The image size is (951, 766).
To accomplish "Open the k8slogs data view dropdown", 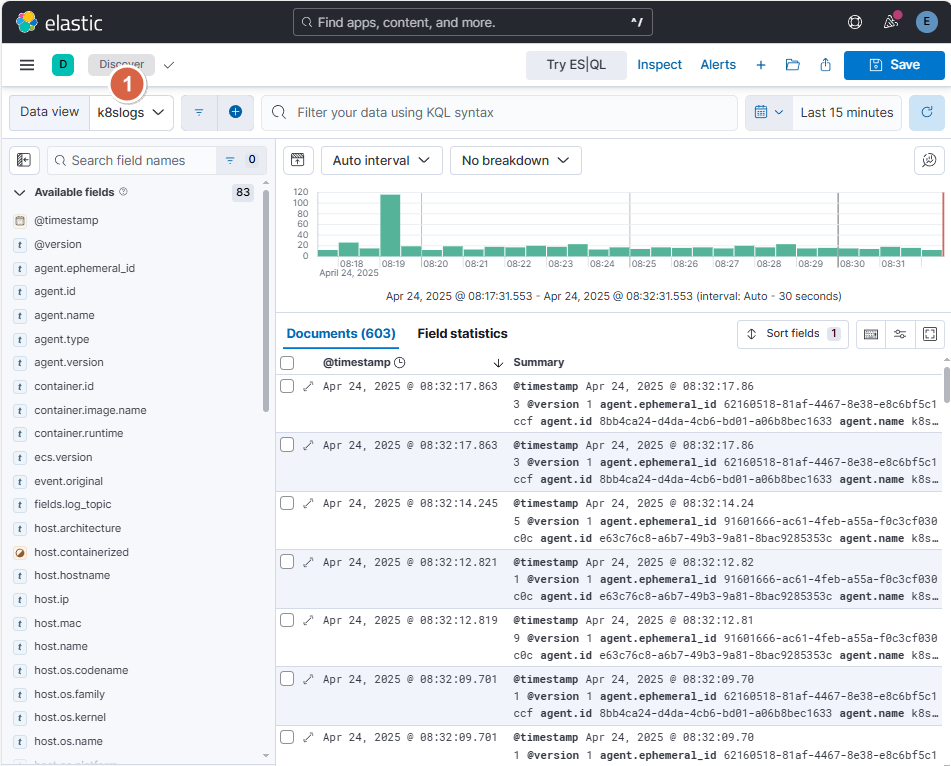I will coord(131,112).
